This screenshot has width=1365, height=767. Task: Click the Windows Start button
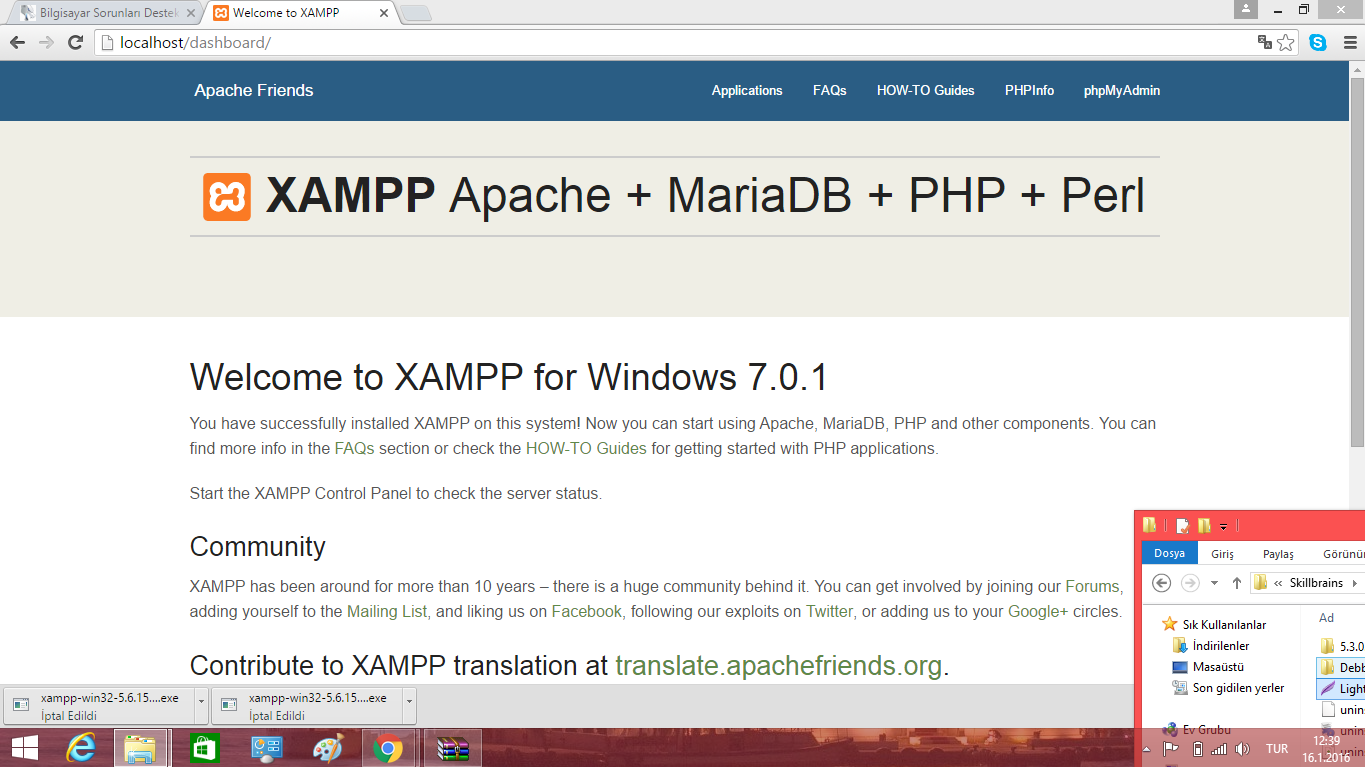tap(25, 748)
